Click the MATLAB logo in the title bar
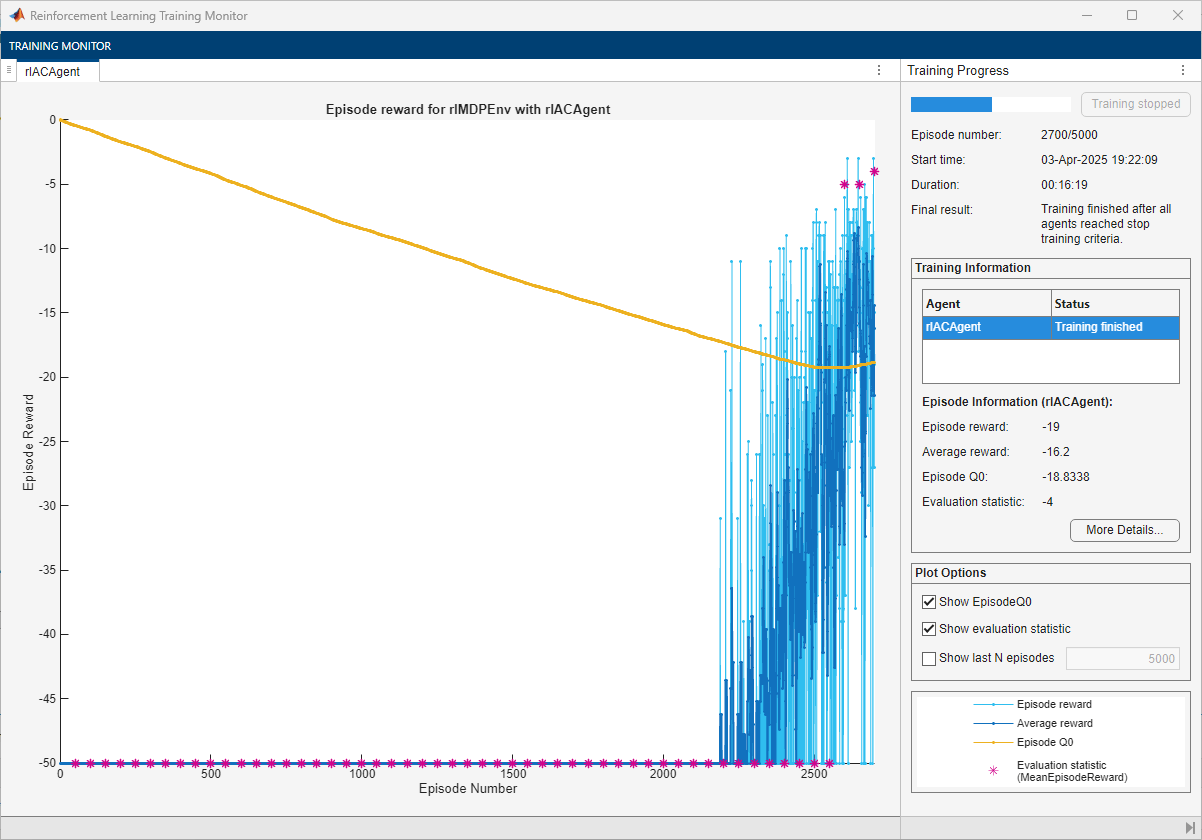The width and height of the screenshot is (1202, 840). click(17, 16)
